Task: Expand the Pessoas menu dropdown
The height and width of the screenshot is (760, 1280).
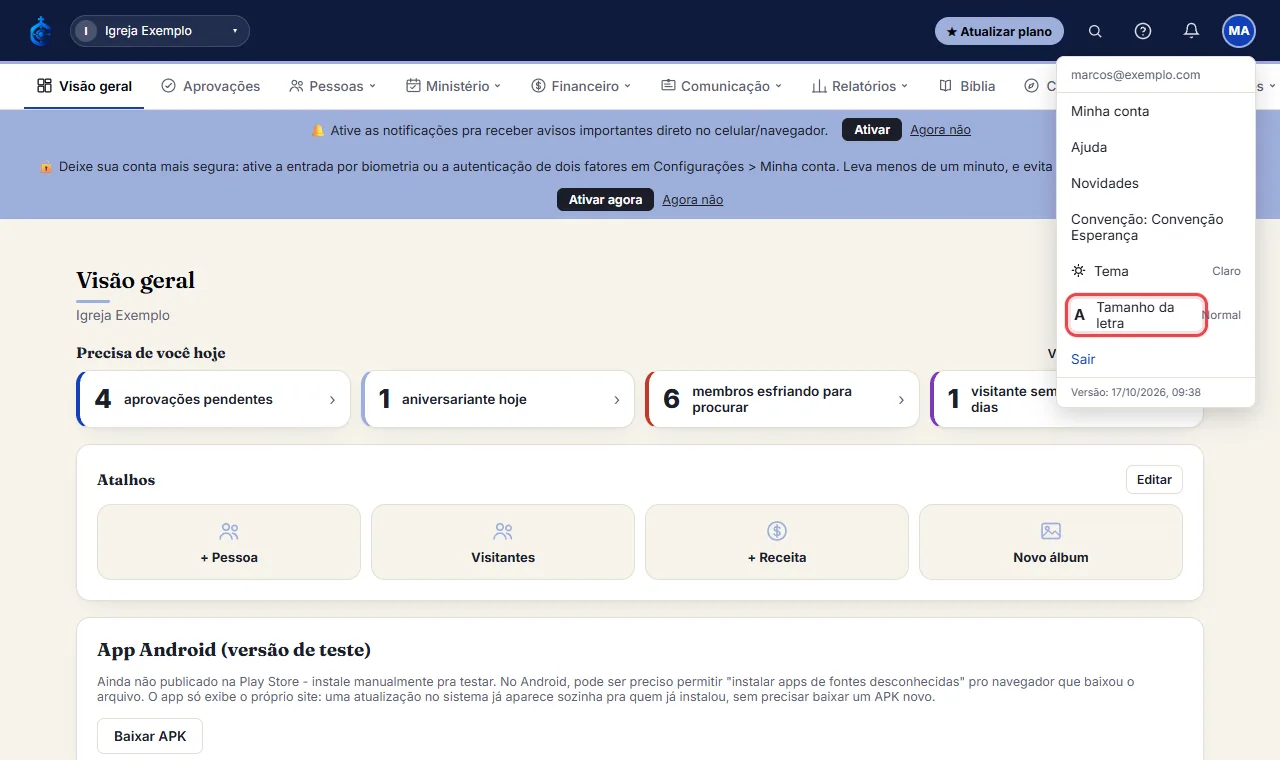Action: pyautogui.click(x=332, y=86)
